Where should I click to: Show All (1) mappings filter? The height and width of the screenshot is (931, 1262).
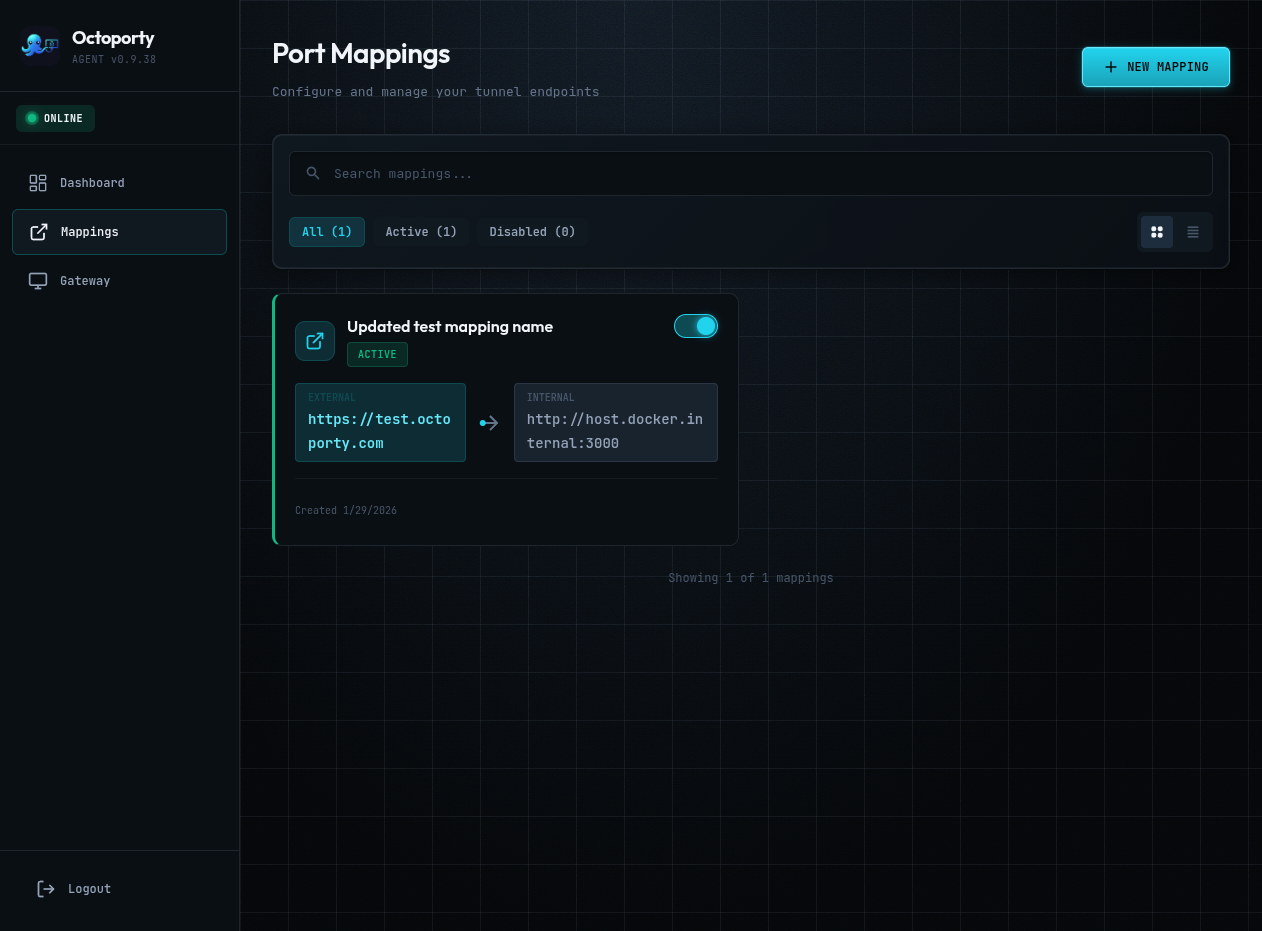(x=327, y=232)
